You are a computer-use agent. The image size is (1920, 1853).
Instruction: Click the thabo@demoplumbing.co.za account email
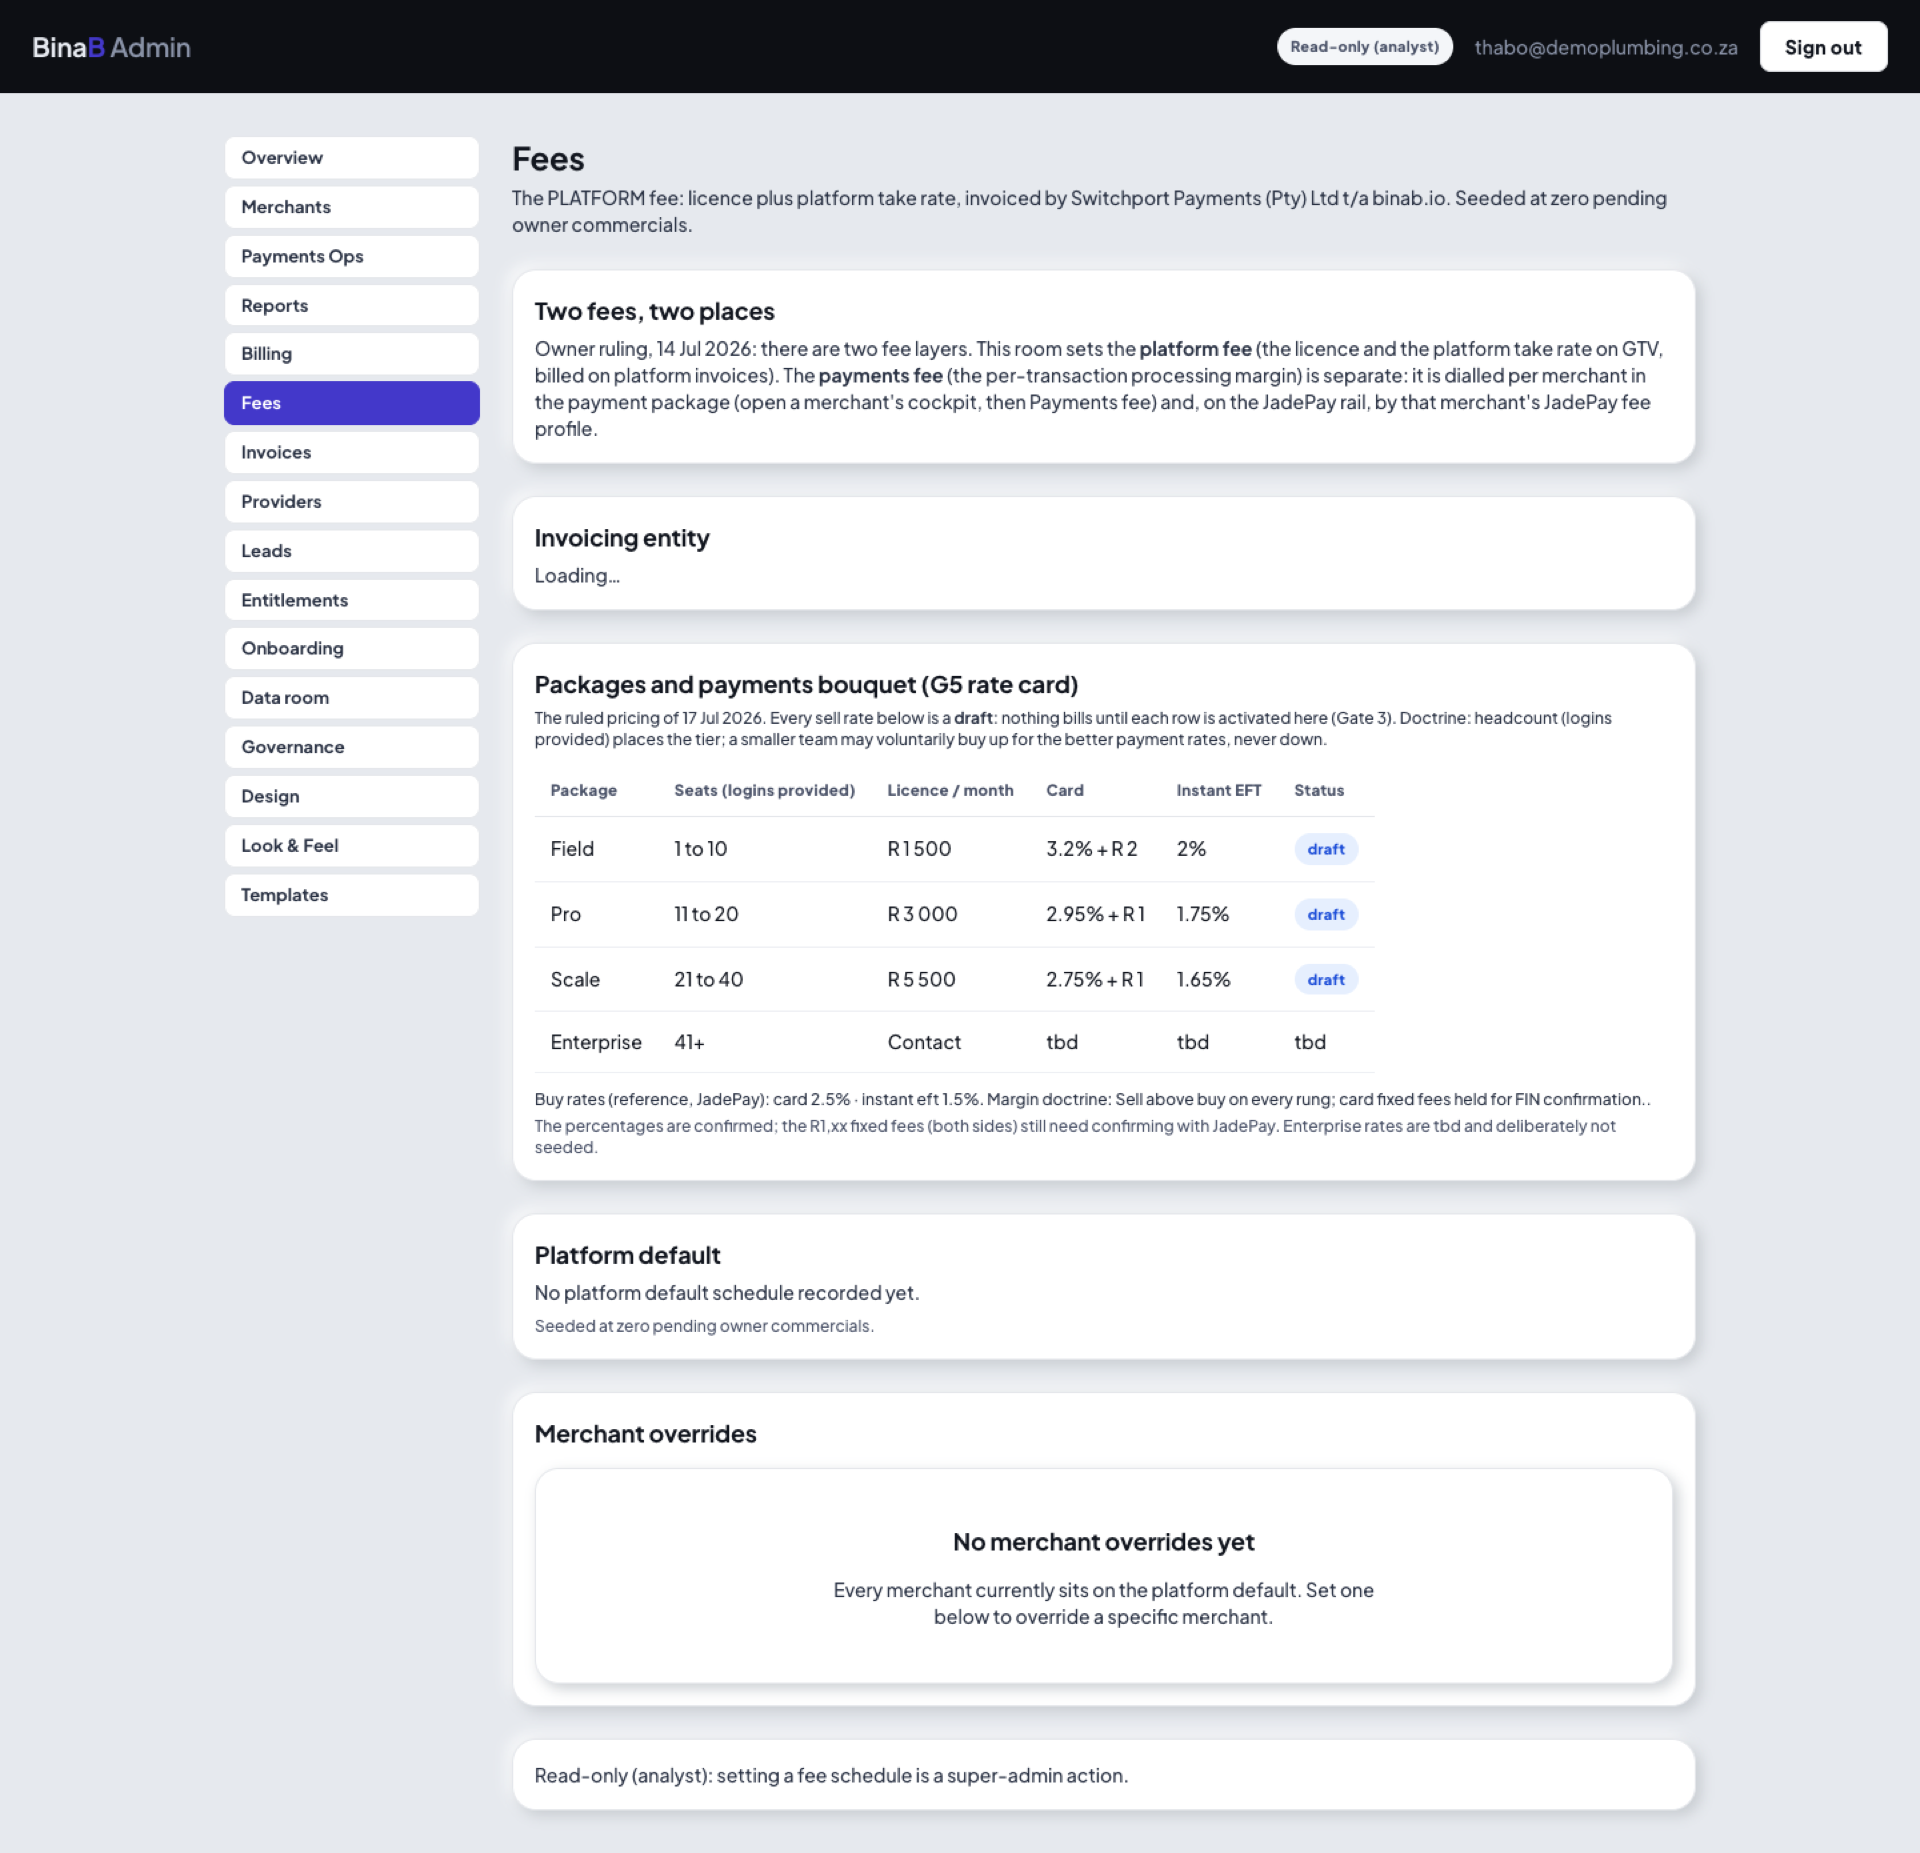(x=1605, y=47)
